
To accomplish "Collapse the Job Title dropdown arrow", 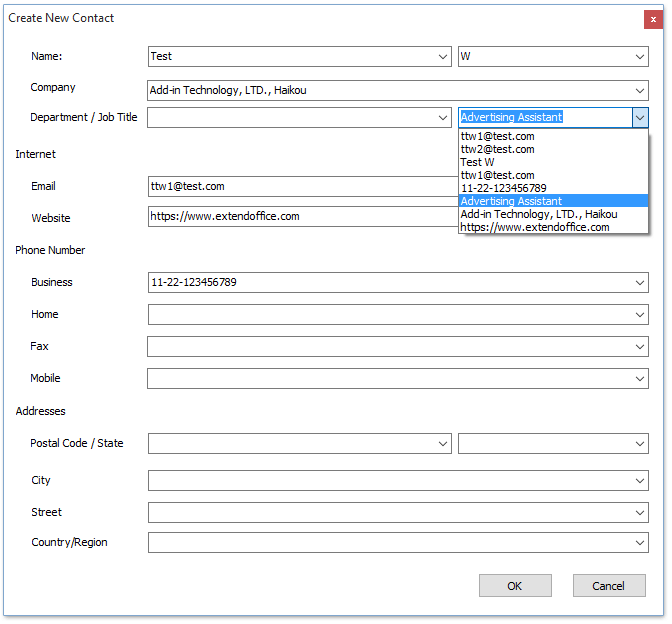I will [640, 117].
